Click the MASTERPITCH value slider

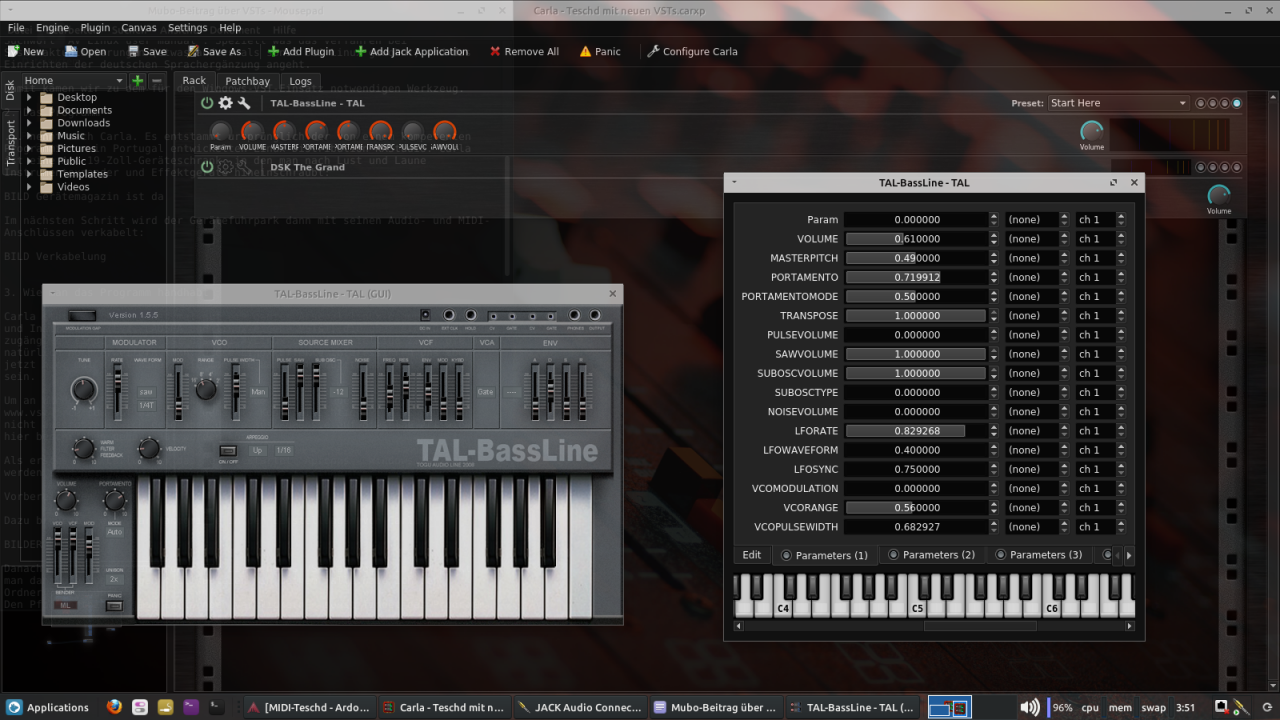pyautogui.click(x=916, y=258)
